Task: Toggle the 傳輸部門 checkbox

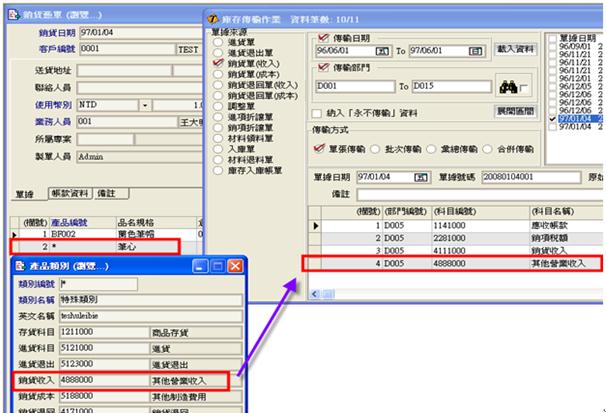Action: (x=322, y=68)
